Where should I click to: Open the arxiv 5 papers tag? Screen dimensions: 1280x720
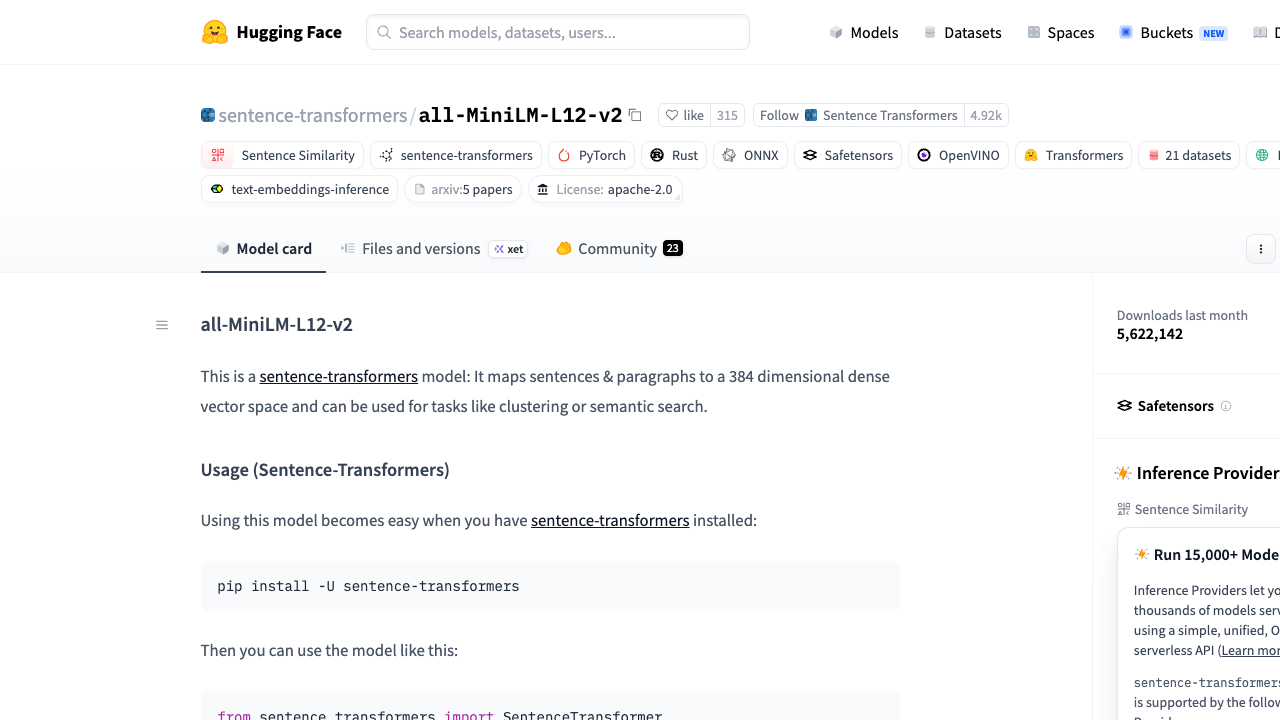point(463,189)
